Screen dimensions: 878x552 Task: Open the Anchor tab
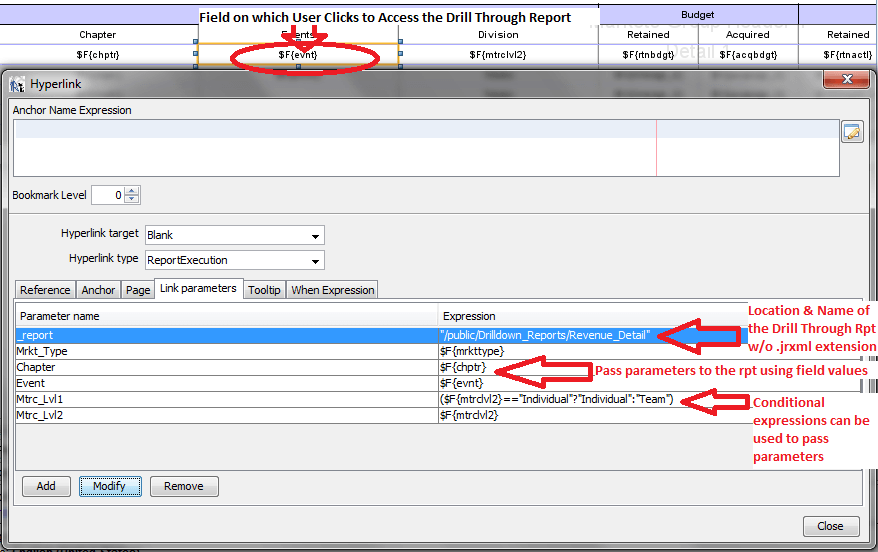coord(98,290)
